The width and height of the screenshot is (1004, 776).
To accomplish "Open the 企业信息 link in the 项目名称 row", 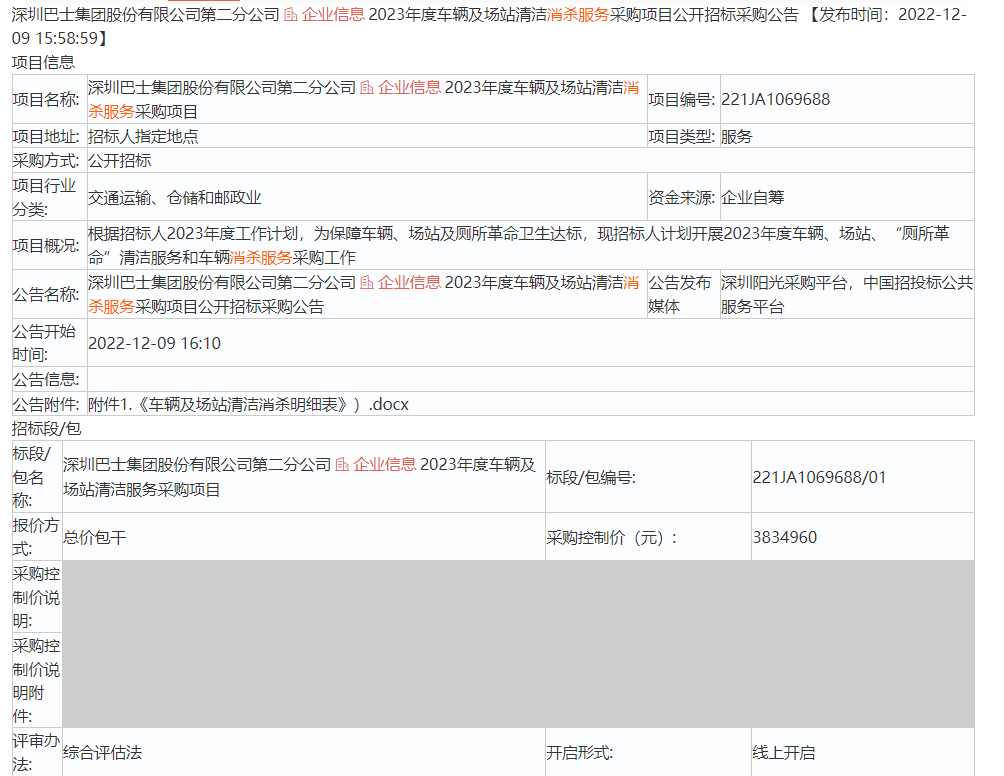I will click(409, 87).
